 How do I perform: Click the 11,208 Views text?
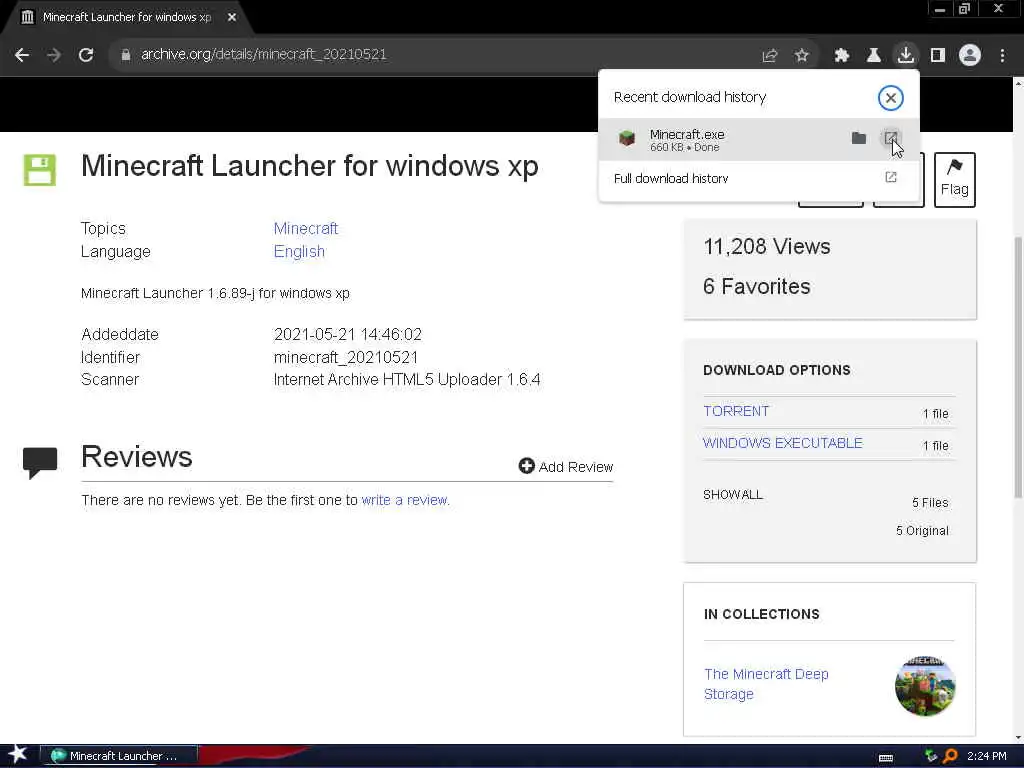[x=767, y=247]
